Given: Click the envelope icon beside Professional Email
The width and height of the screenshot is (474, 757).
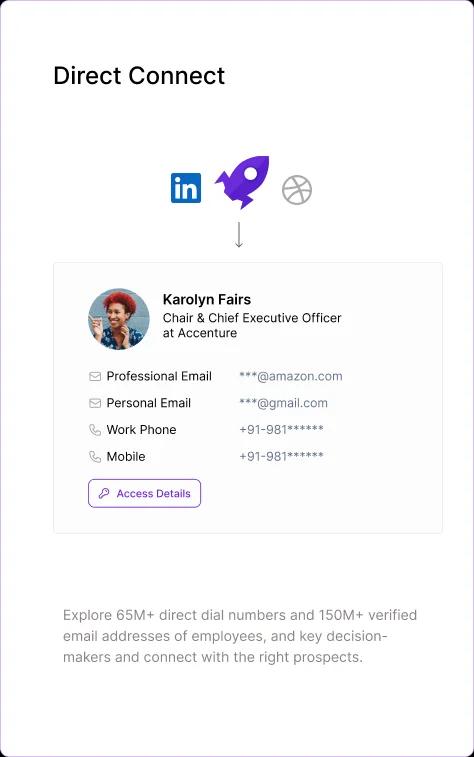Looking at the screenshot, I should 95,377.
